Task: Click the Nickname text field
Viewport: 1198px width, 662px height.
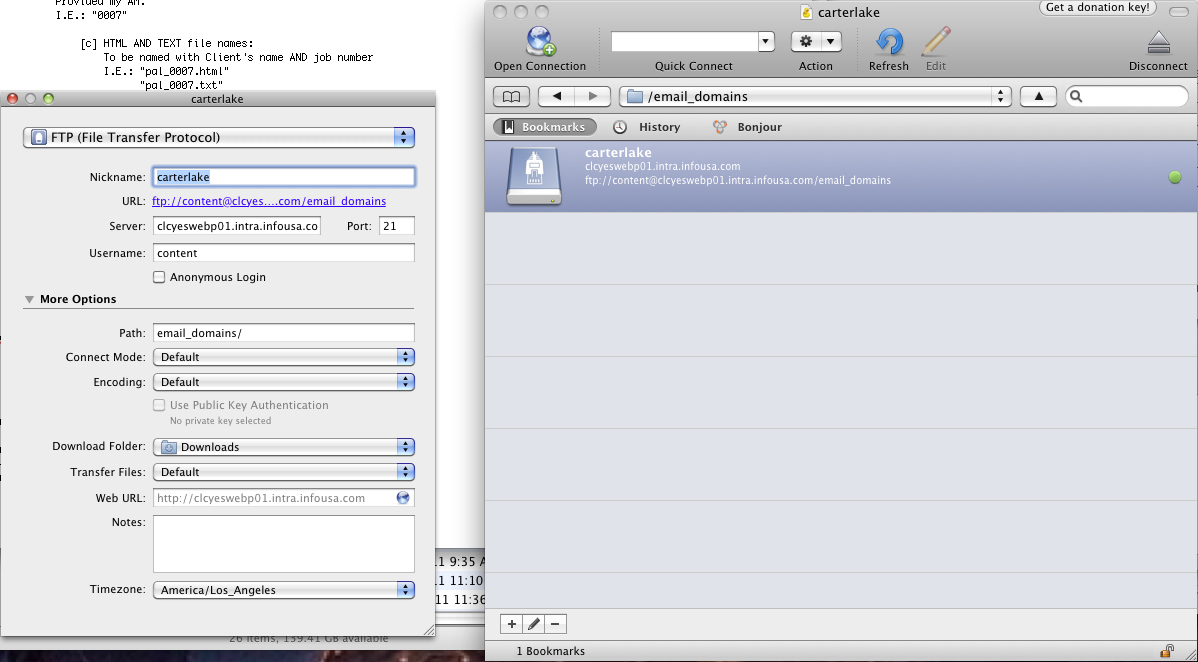Action: 283,177
